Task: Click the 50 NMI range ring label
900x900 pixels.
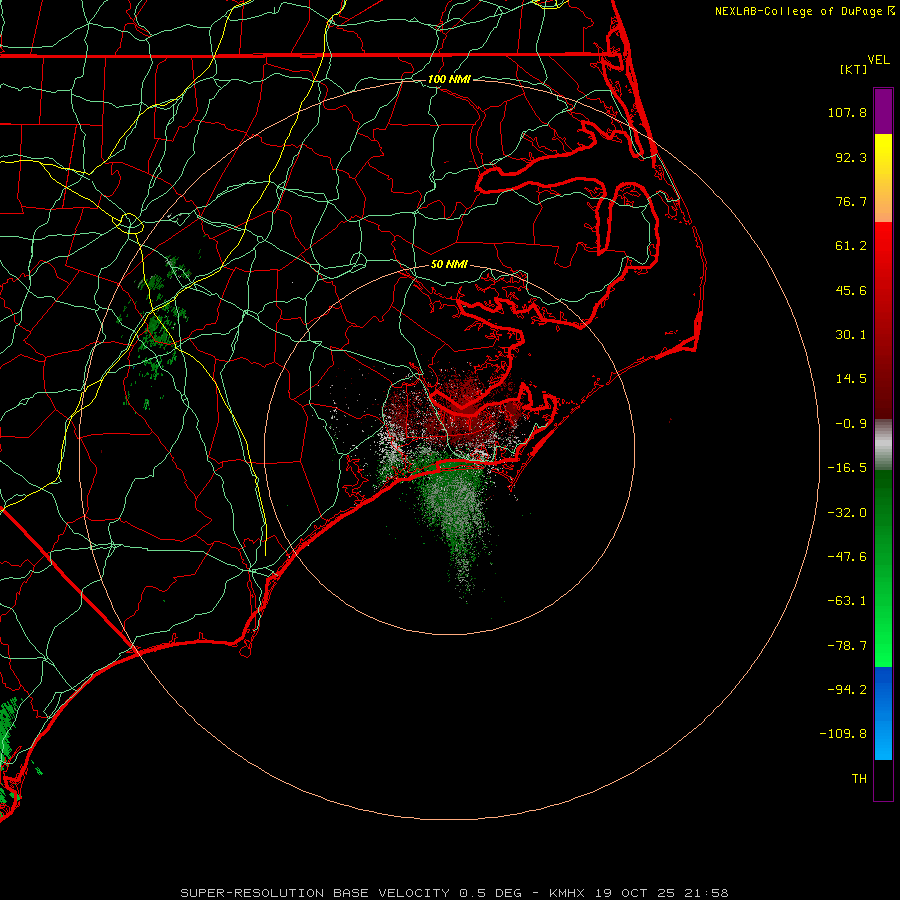Action: click(449, 265)
